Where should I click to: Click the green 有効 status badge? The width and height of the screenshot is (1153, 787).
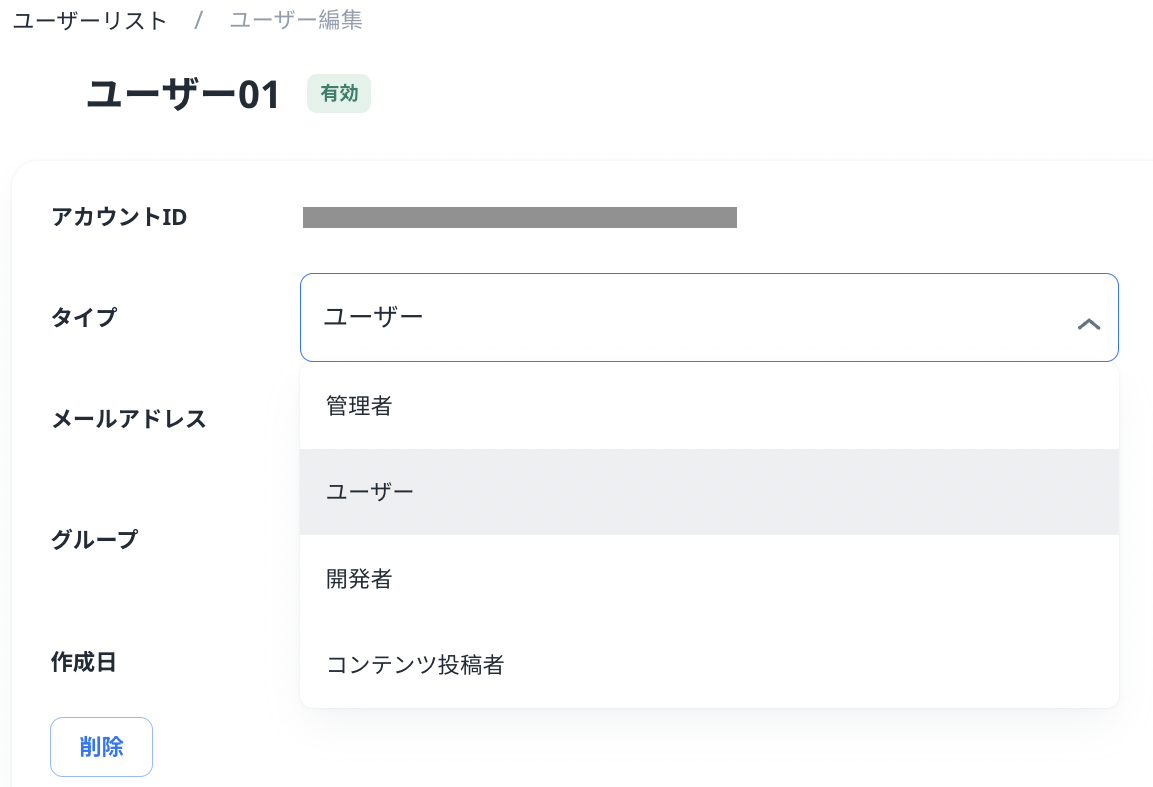coord(339,94)
